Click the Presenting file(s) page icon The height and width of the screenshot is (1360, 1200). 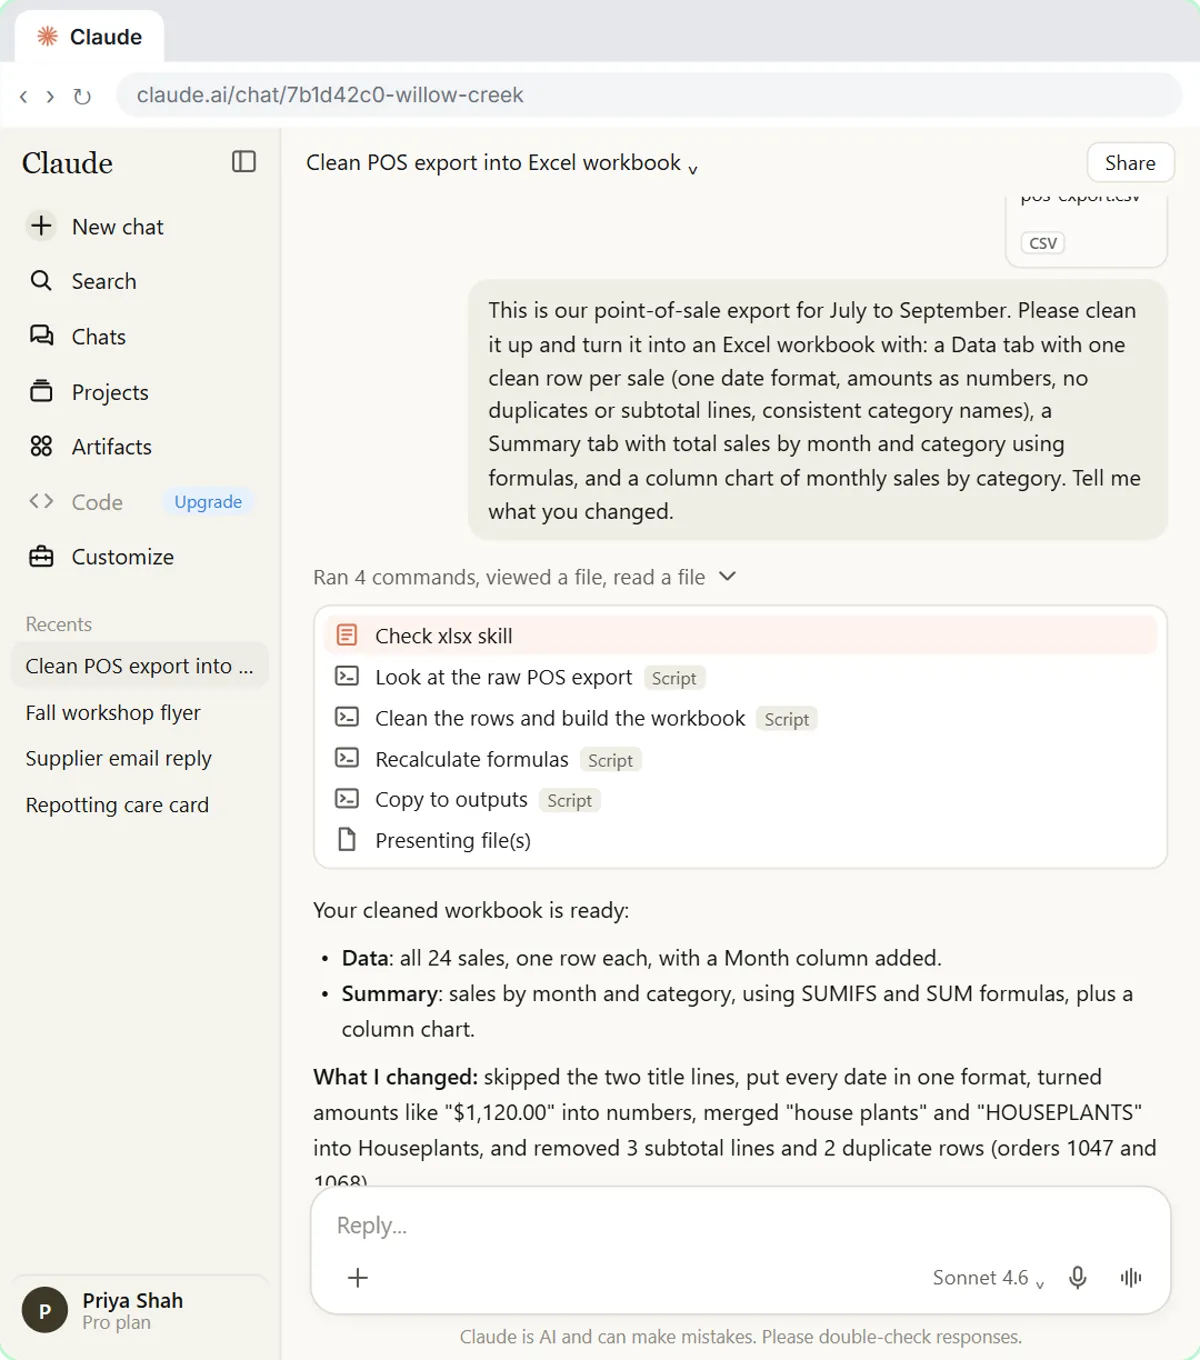347,840
